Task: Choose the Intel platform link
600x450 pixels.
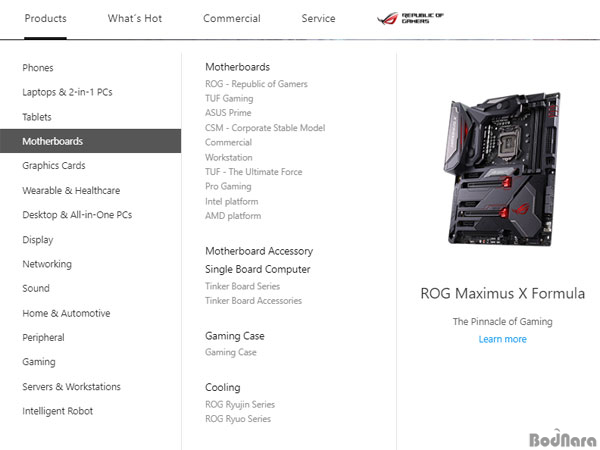Action: (x=232, y=201)
